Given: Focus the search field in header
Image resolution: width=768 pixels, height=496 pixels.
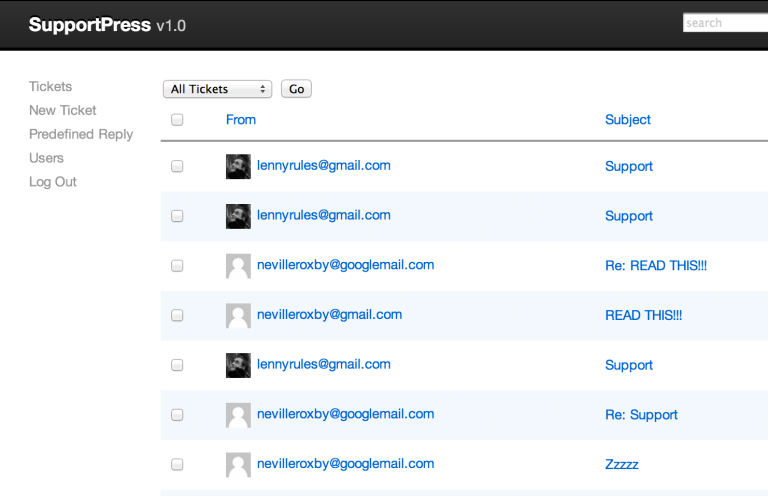Looking at the screenshot, I should click(x=725, y=23).
